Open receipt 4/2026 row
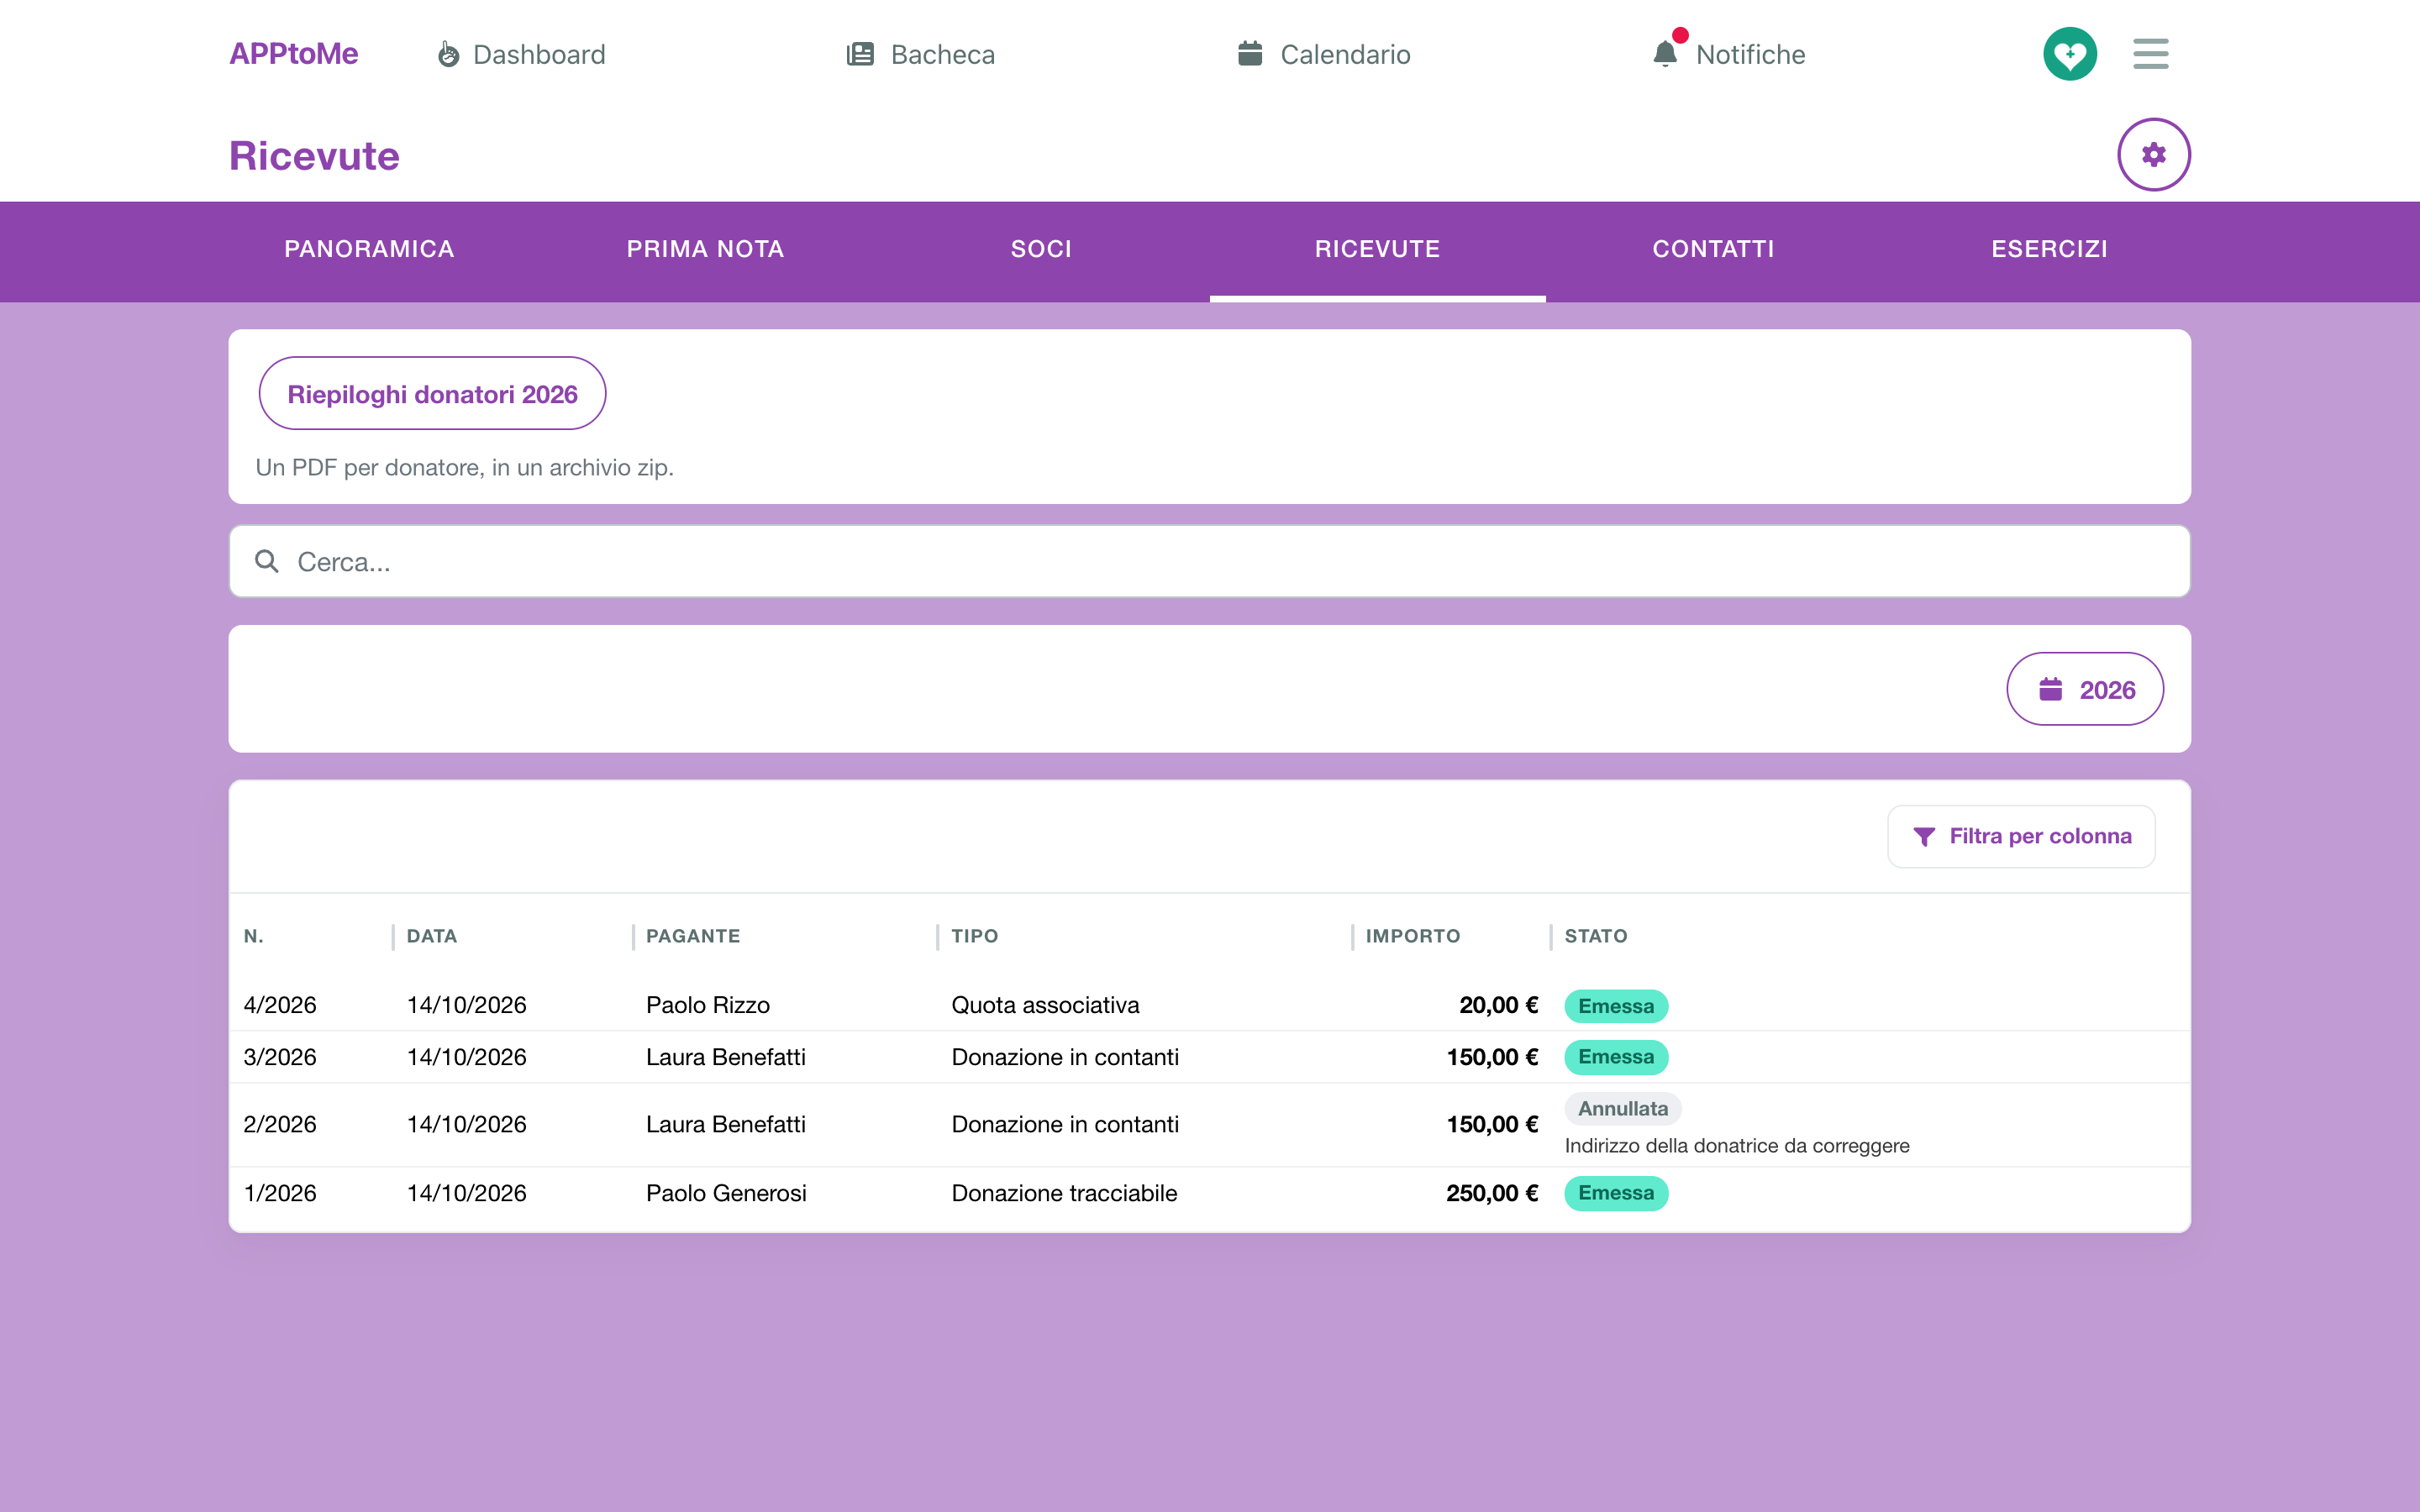 click(1209, 1005)
